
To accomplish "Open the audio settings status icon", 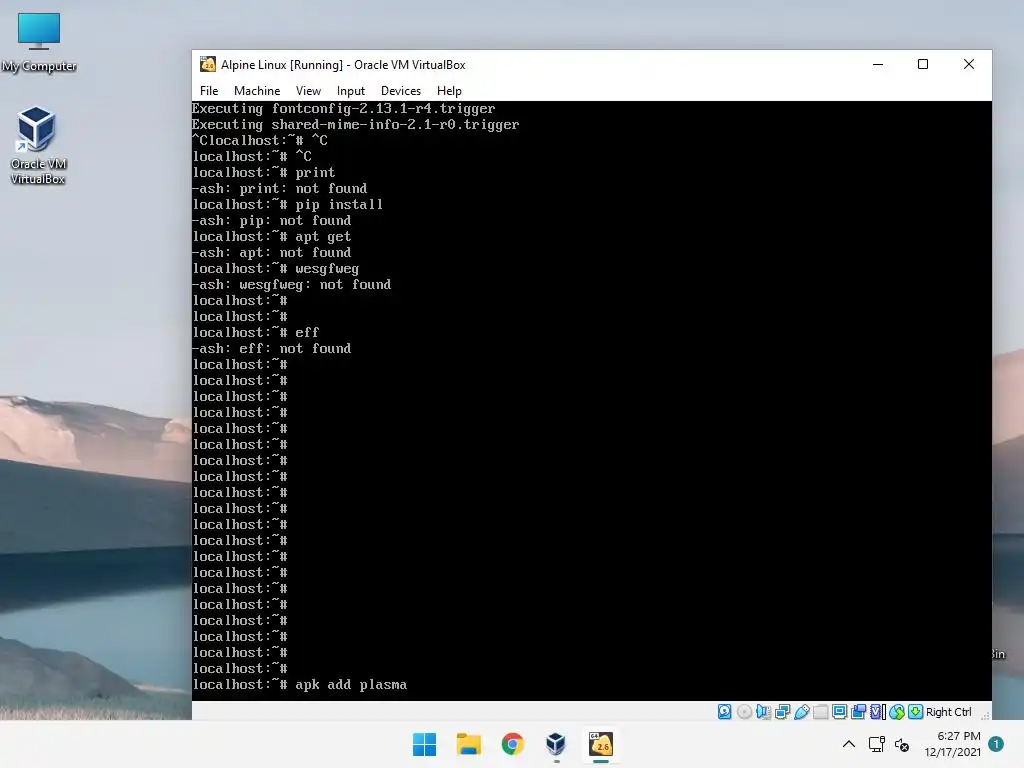I will (763, 712).
